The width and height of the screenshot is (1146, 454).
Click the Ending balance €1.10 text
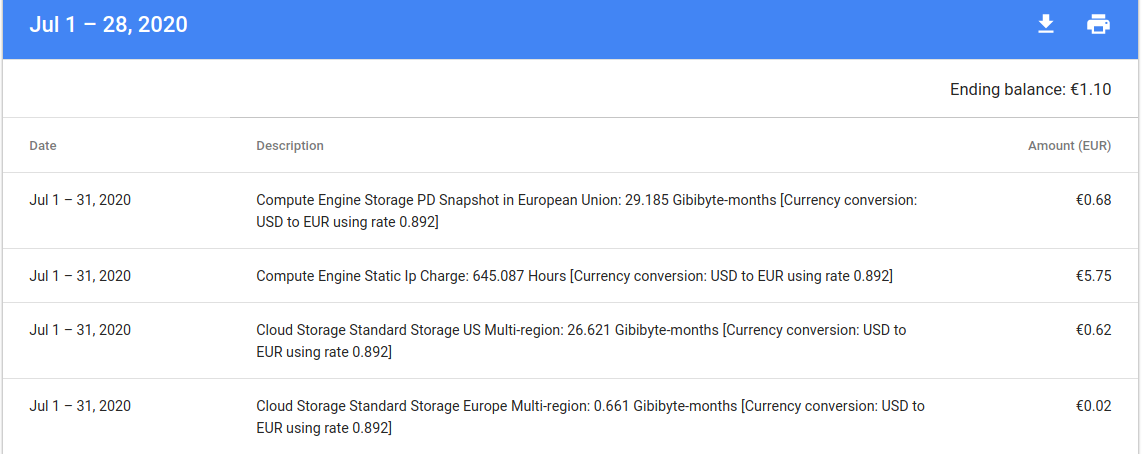pyautogui.click(x=1030, y=90)
